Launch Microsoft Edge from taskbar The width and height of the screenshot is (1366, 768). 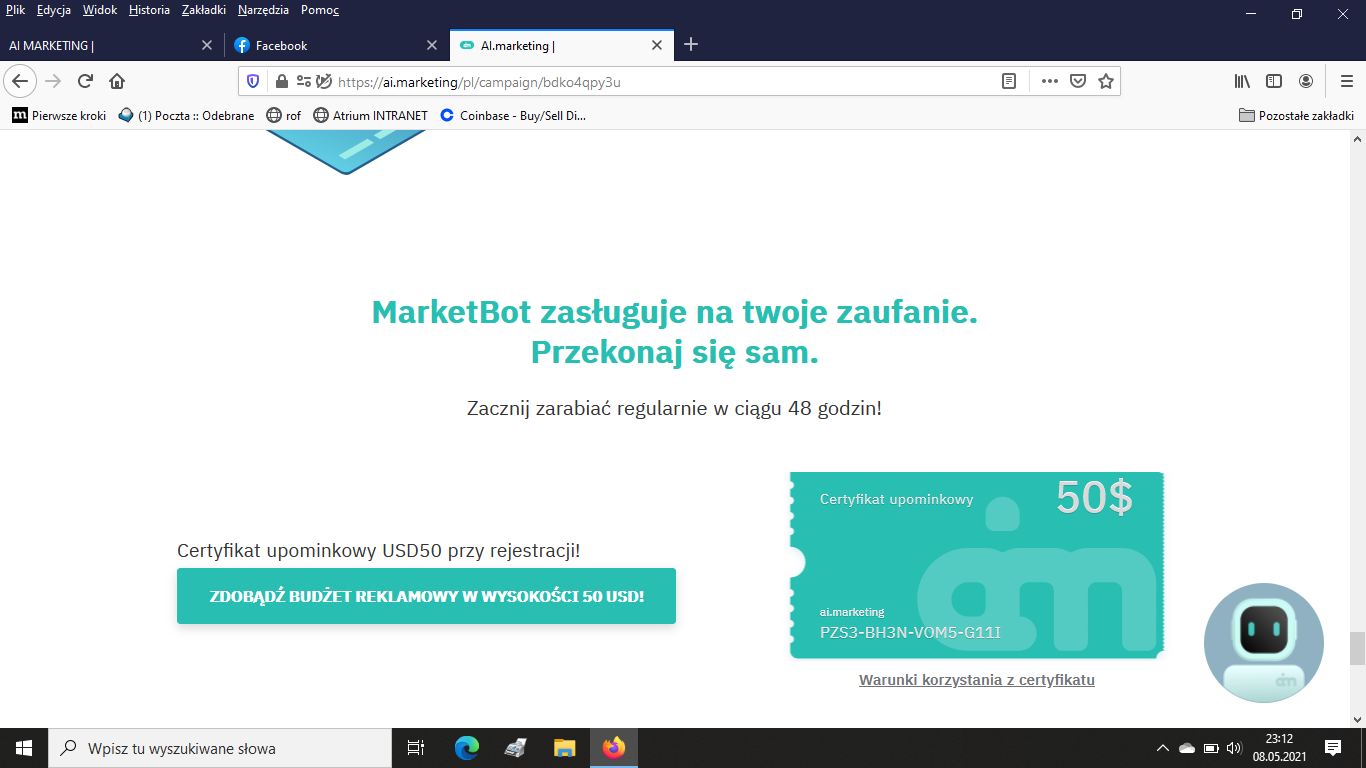(x=466, y=748)
